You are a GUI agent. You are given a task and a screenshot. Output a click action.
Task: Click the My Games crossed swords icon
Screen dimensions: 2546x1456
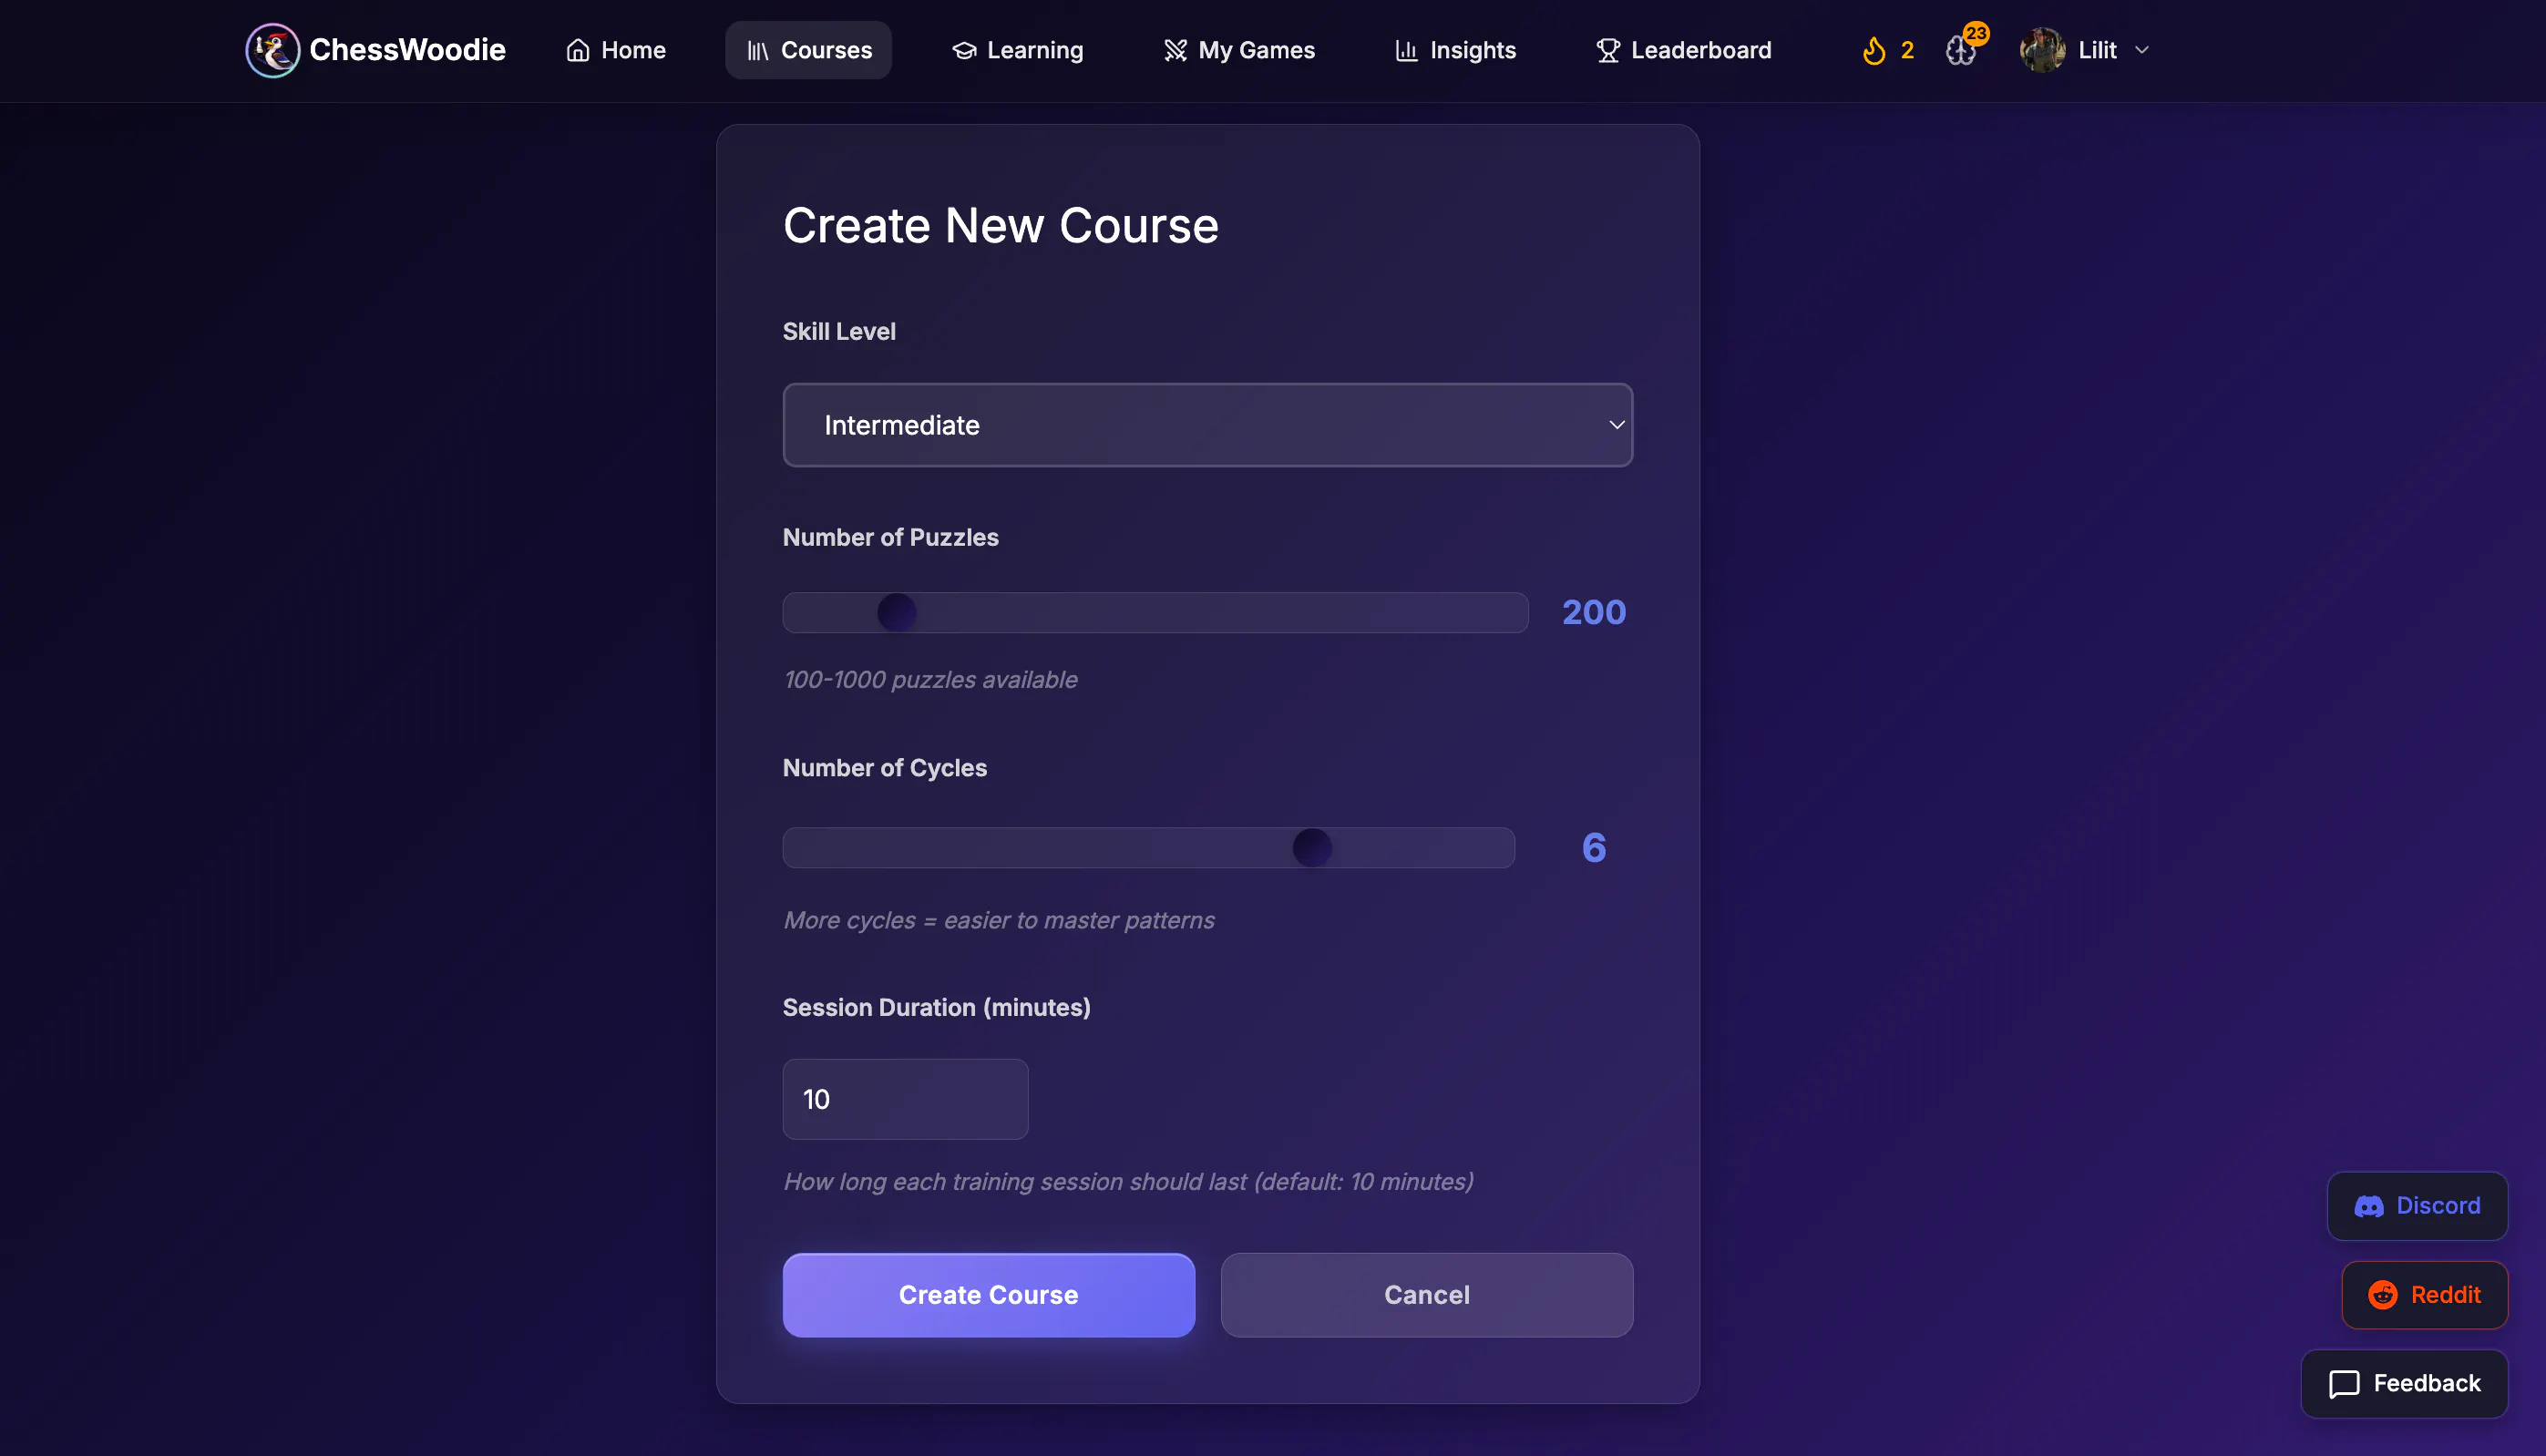tap(1175, 50)
